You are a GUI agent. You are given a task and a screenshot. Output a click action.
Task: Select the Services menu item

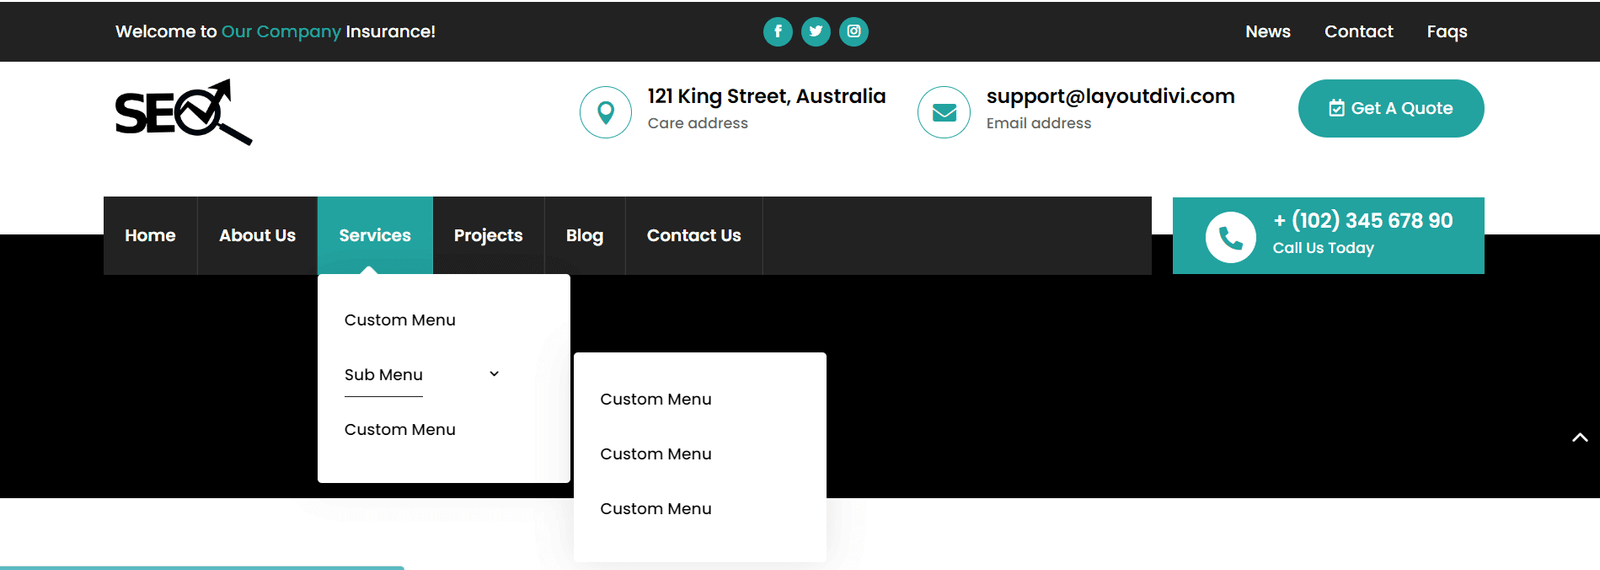tap(375, 235)
